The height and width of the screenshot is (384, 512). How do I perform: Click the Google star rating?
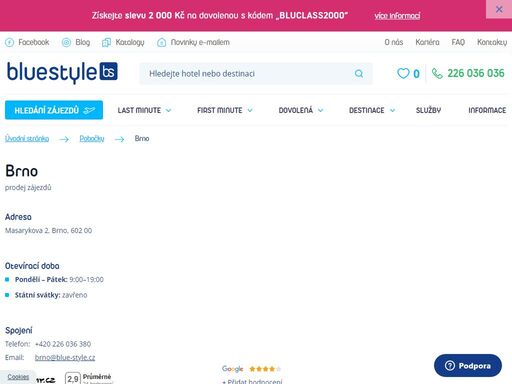click(x=265, y=369)
